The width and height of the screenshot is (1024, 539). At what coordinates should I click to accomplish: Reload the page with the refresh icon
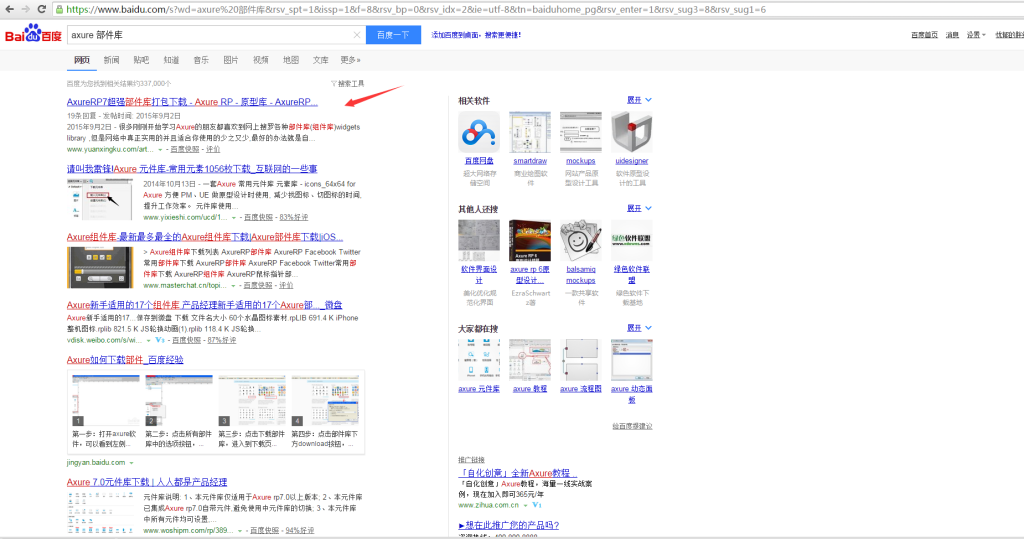point(42,9)
